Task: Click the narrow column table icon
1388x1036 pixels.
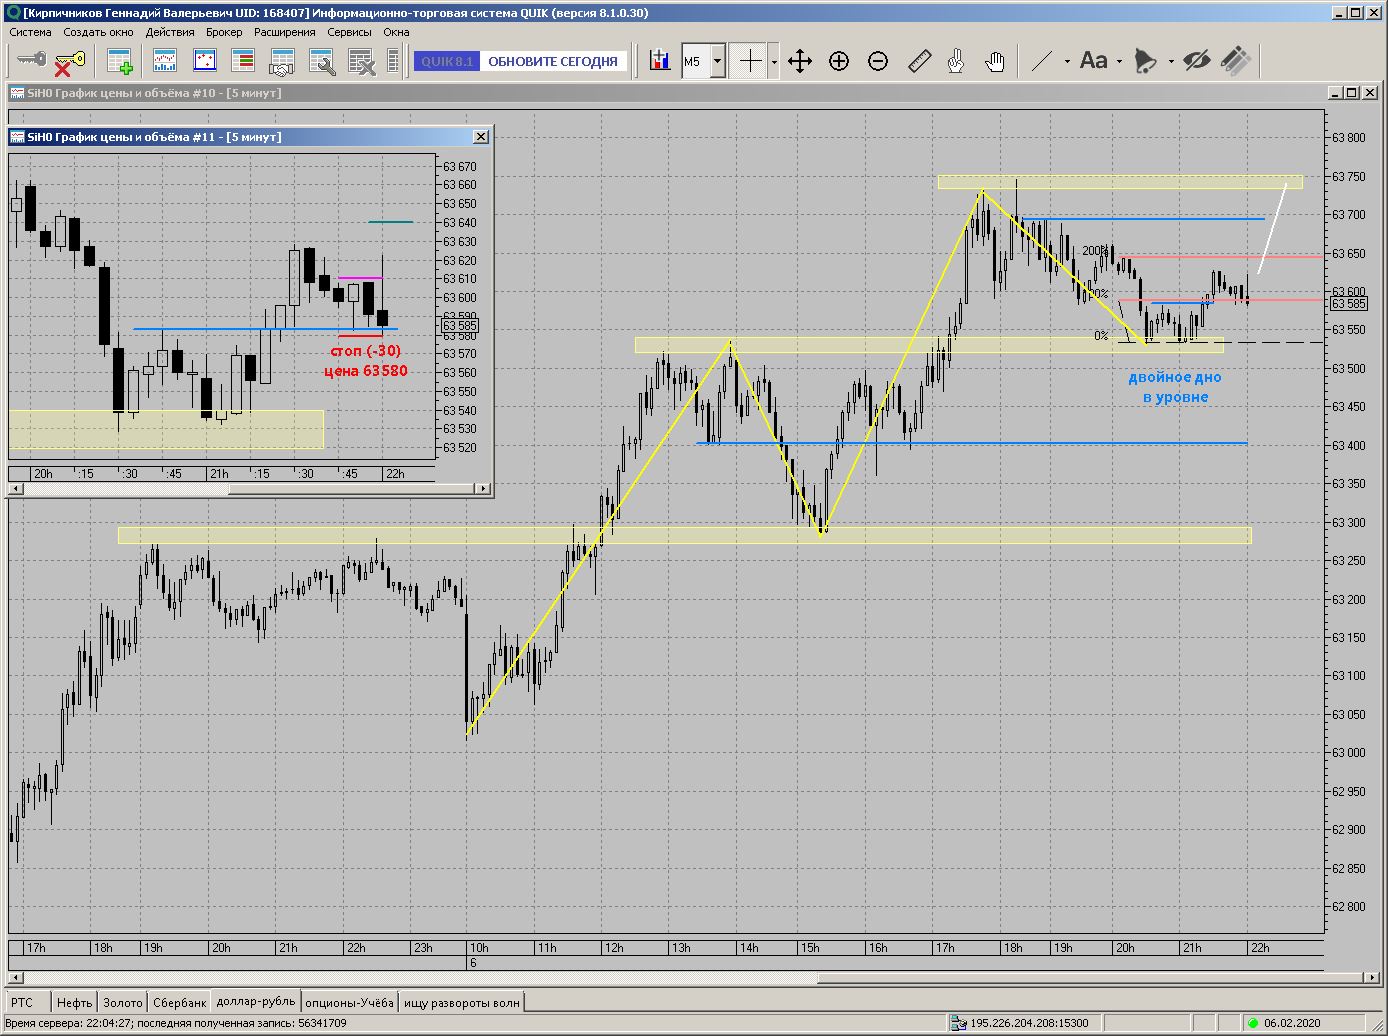Action: click(394, 61)
